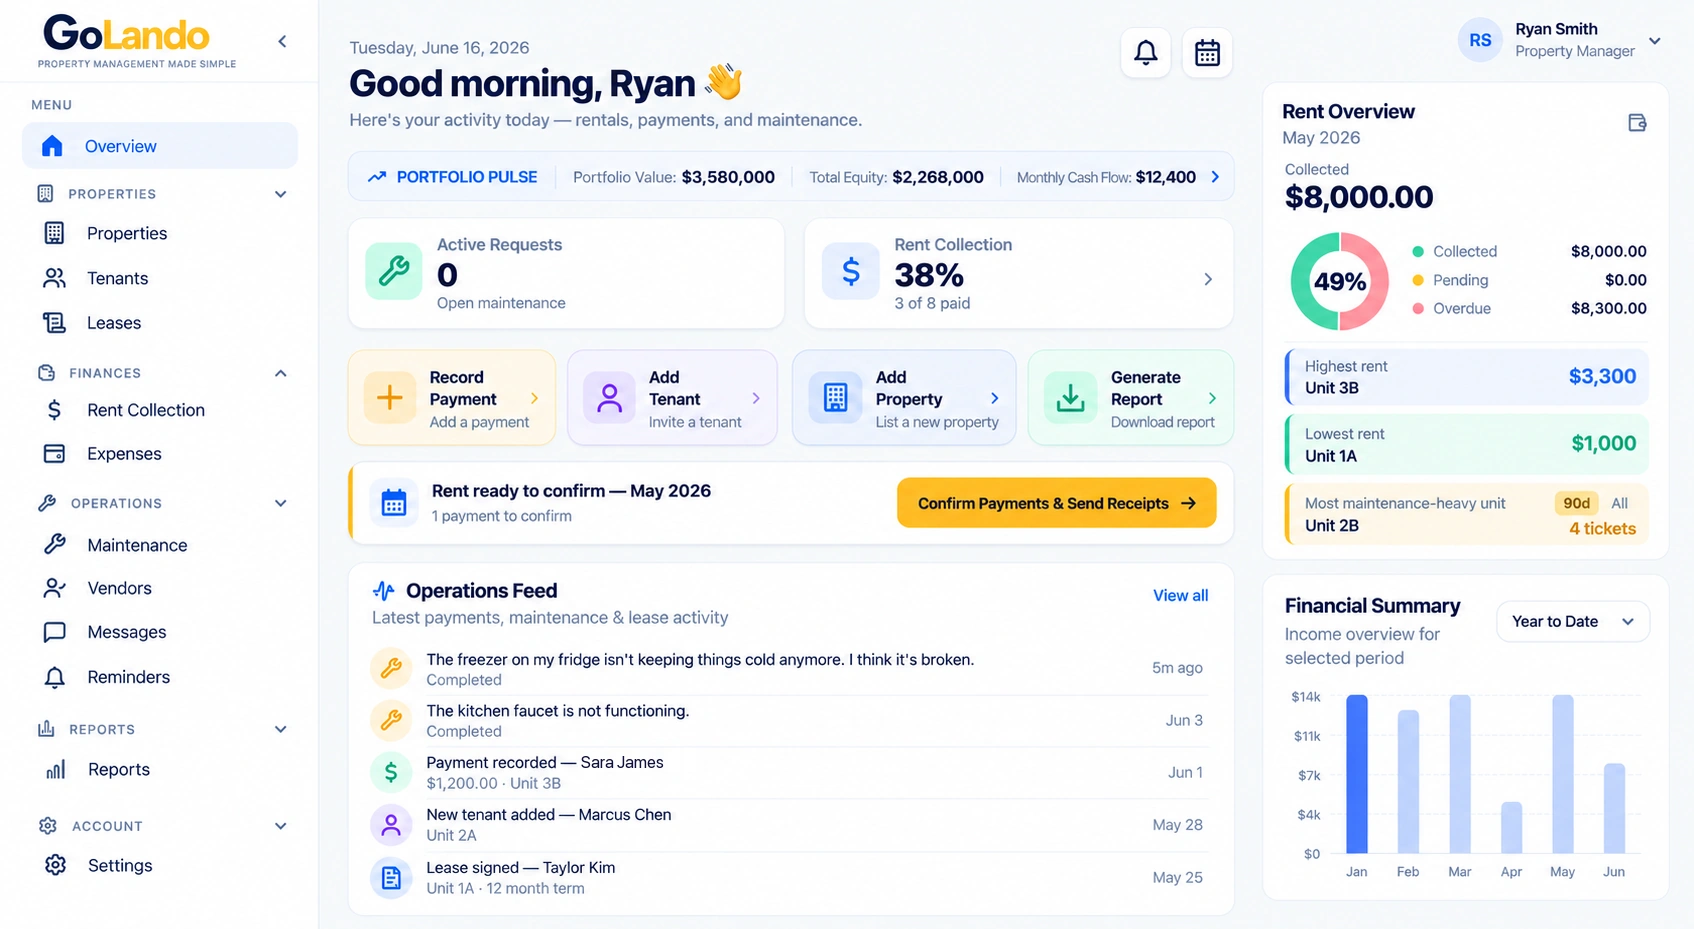
Task: Click the building icon on Add Property
Action: pyautogui.click(x=835, y=398)
